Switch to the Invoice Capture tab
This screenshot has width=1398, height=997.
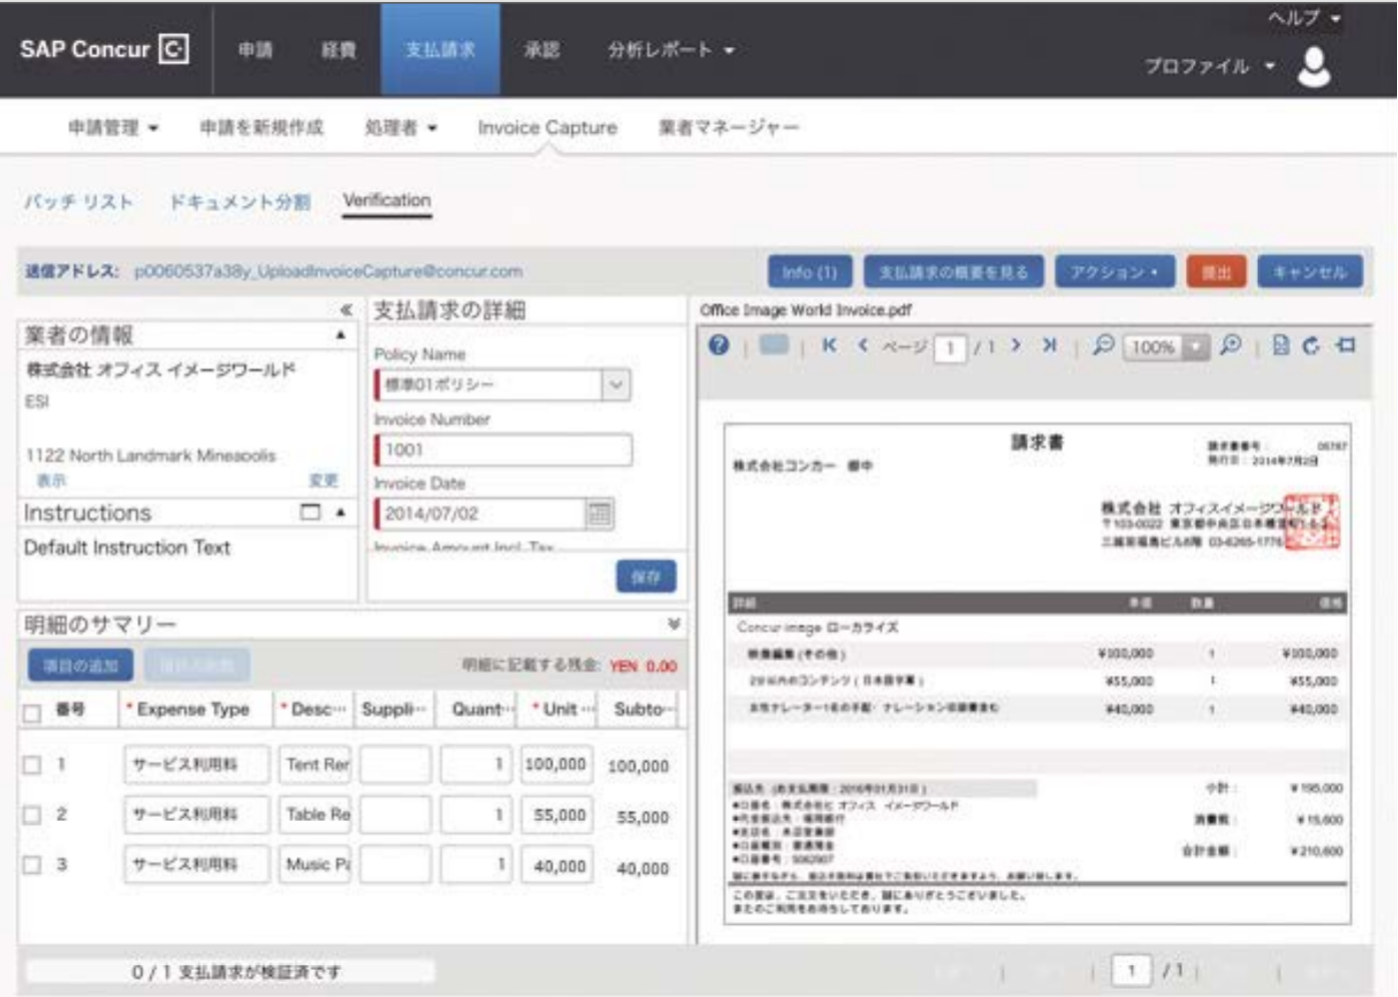[547, 128]
